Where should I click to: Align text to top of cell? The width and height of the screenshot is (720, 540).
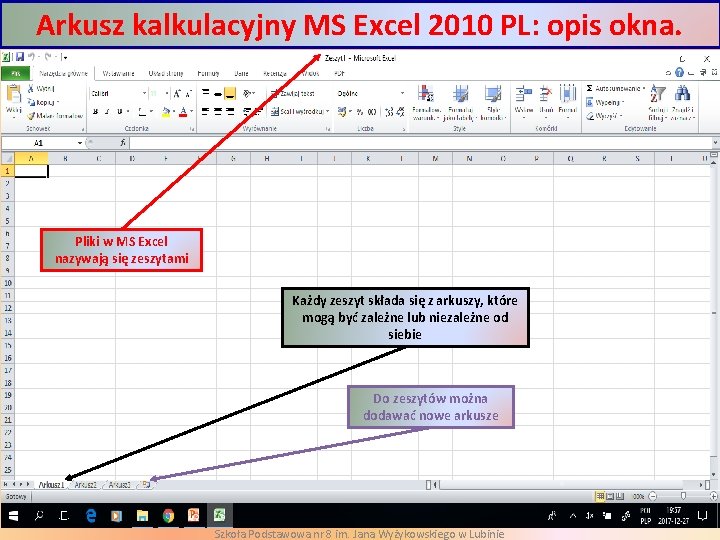pyautogui.click(x=205, y=93)
